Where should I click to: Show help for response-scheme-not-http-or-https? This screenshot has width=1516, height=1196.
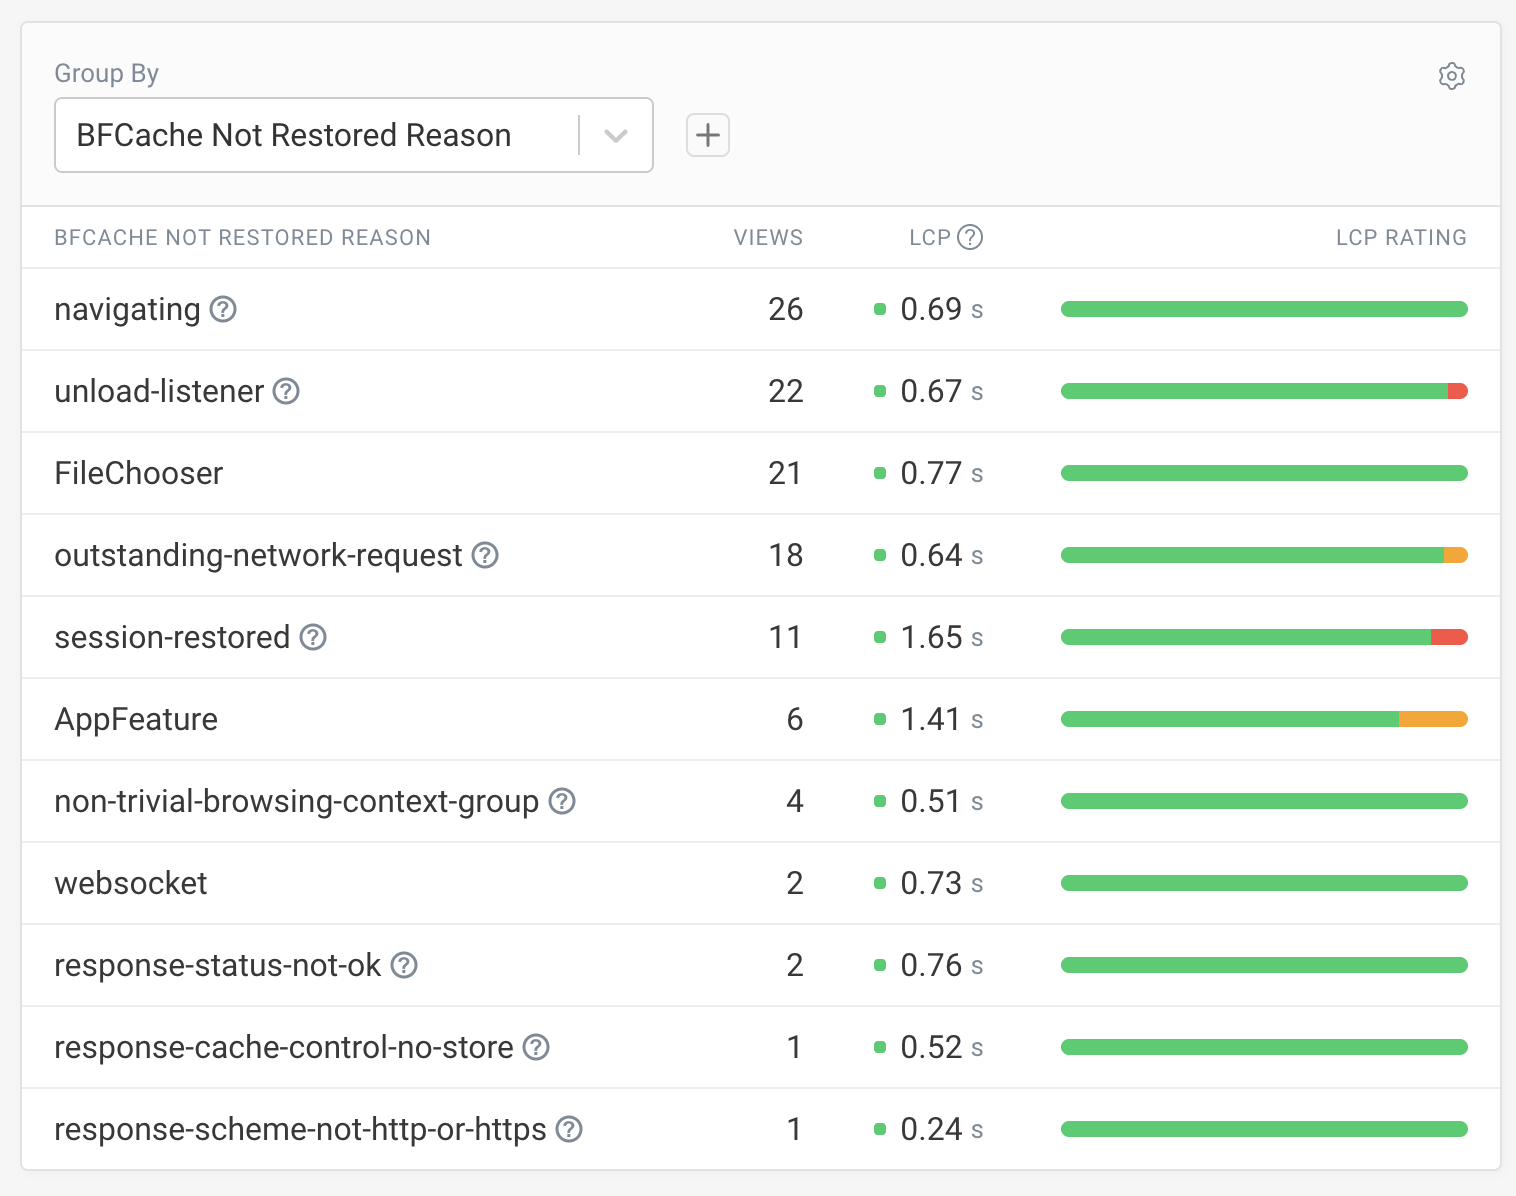(569, 1129)
